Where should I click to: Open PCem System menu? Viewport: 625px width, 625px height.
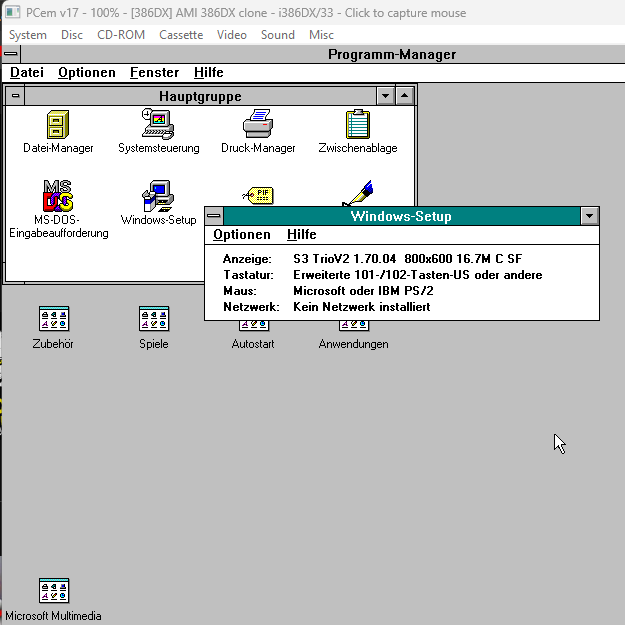tap(28, 35)
